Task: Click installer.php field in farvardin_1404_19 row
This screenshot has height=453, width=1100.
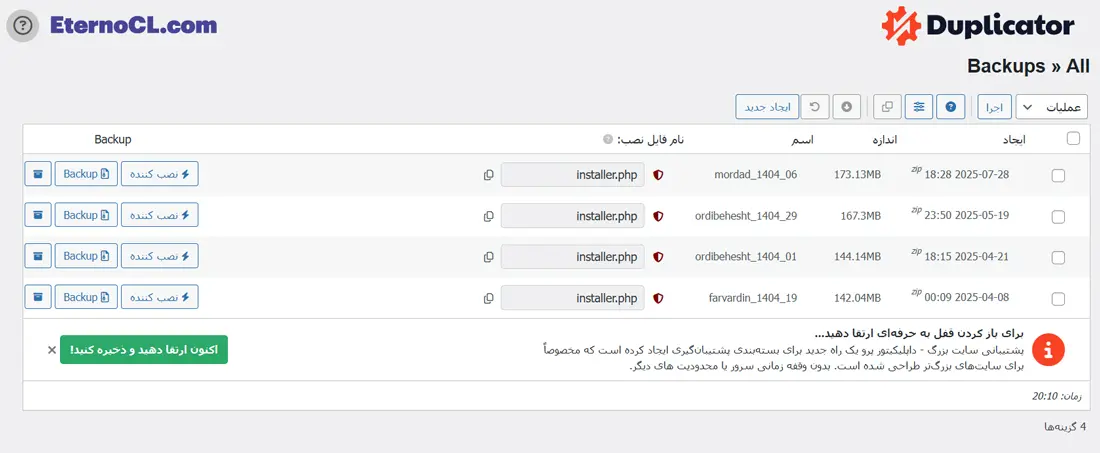Action: (572, 299)
